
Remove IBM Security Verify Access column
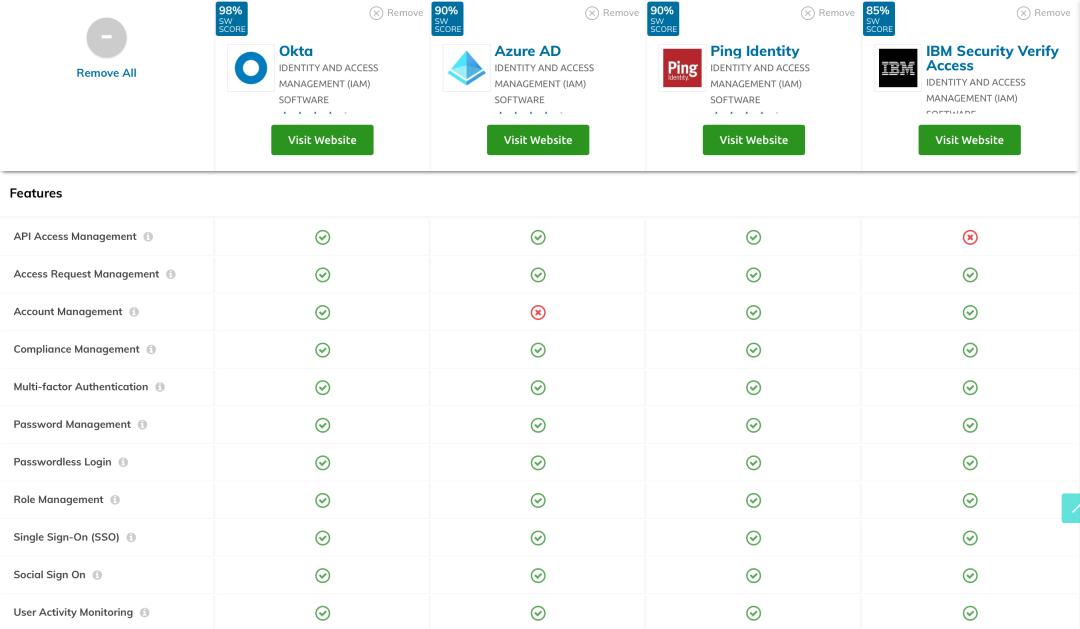click(1043, 13)
